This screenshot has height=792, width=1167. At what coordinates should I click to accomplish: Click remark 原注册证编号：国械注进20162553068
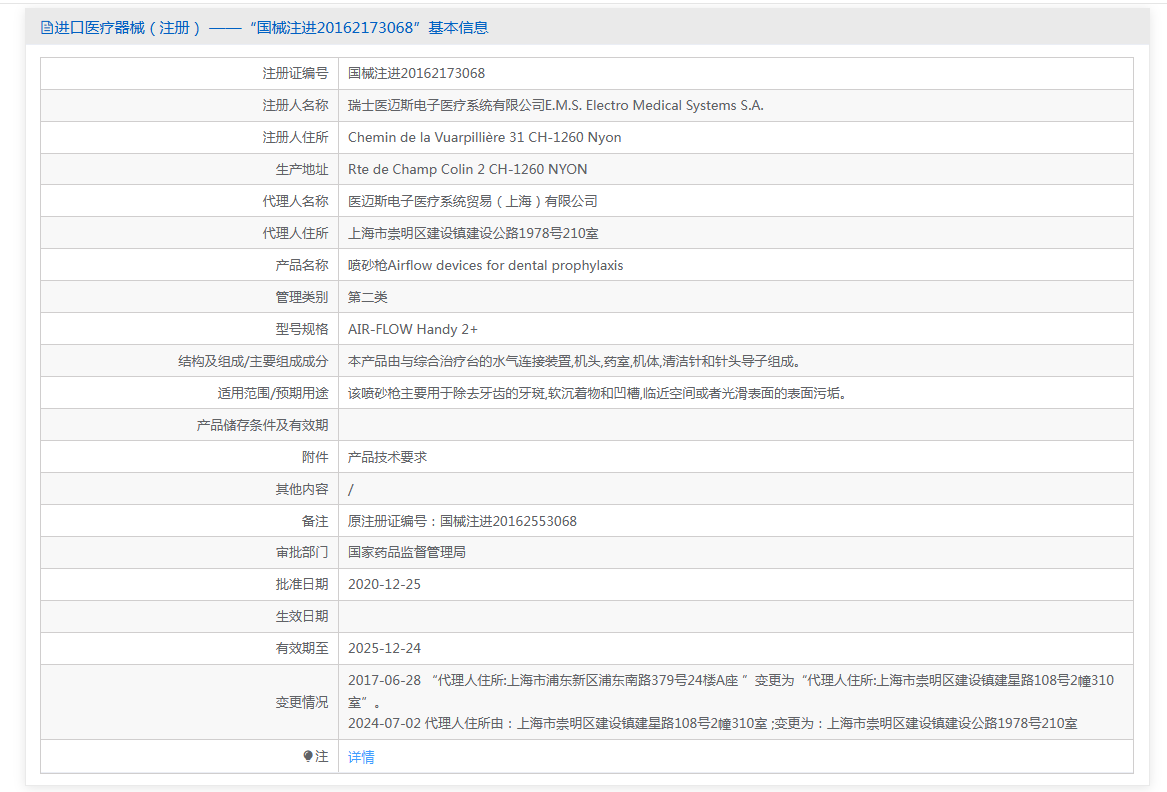click(462, 521)
